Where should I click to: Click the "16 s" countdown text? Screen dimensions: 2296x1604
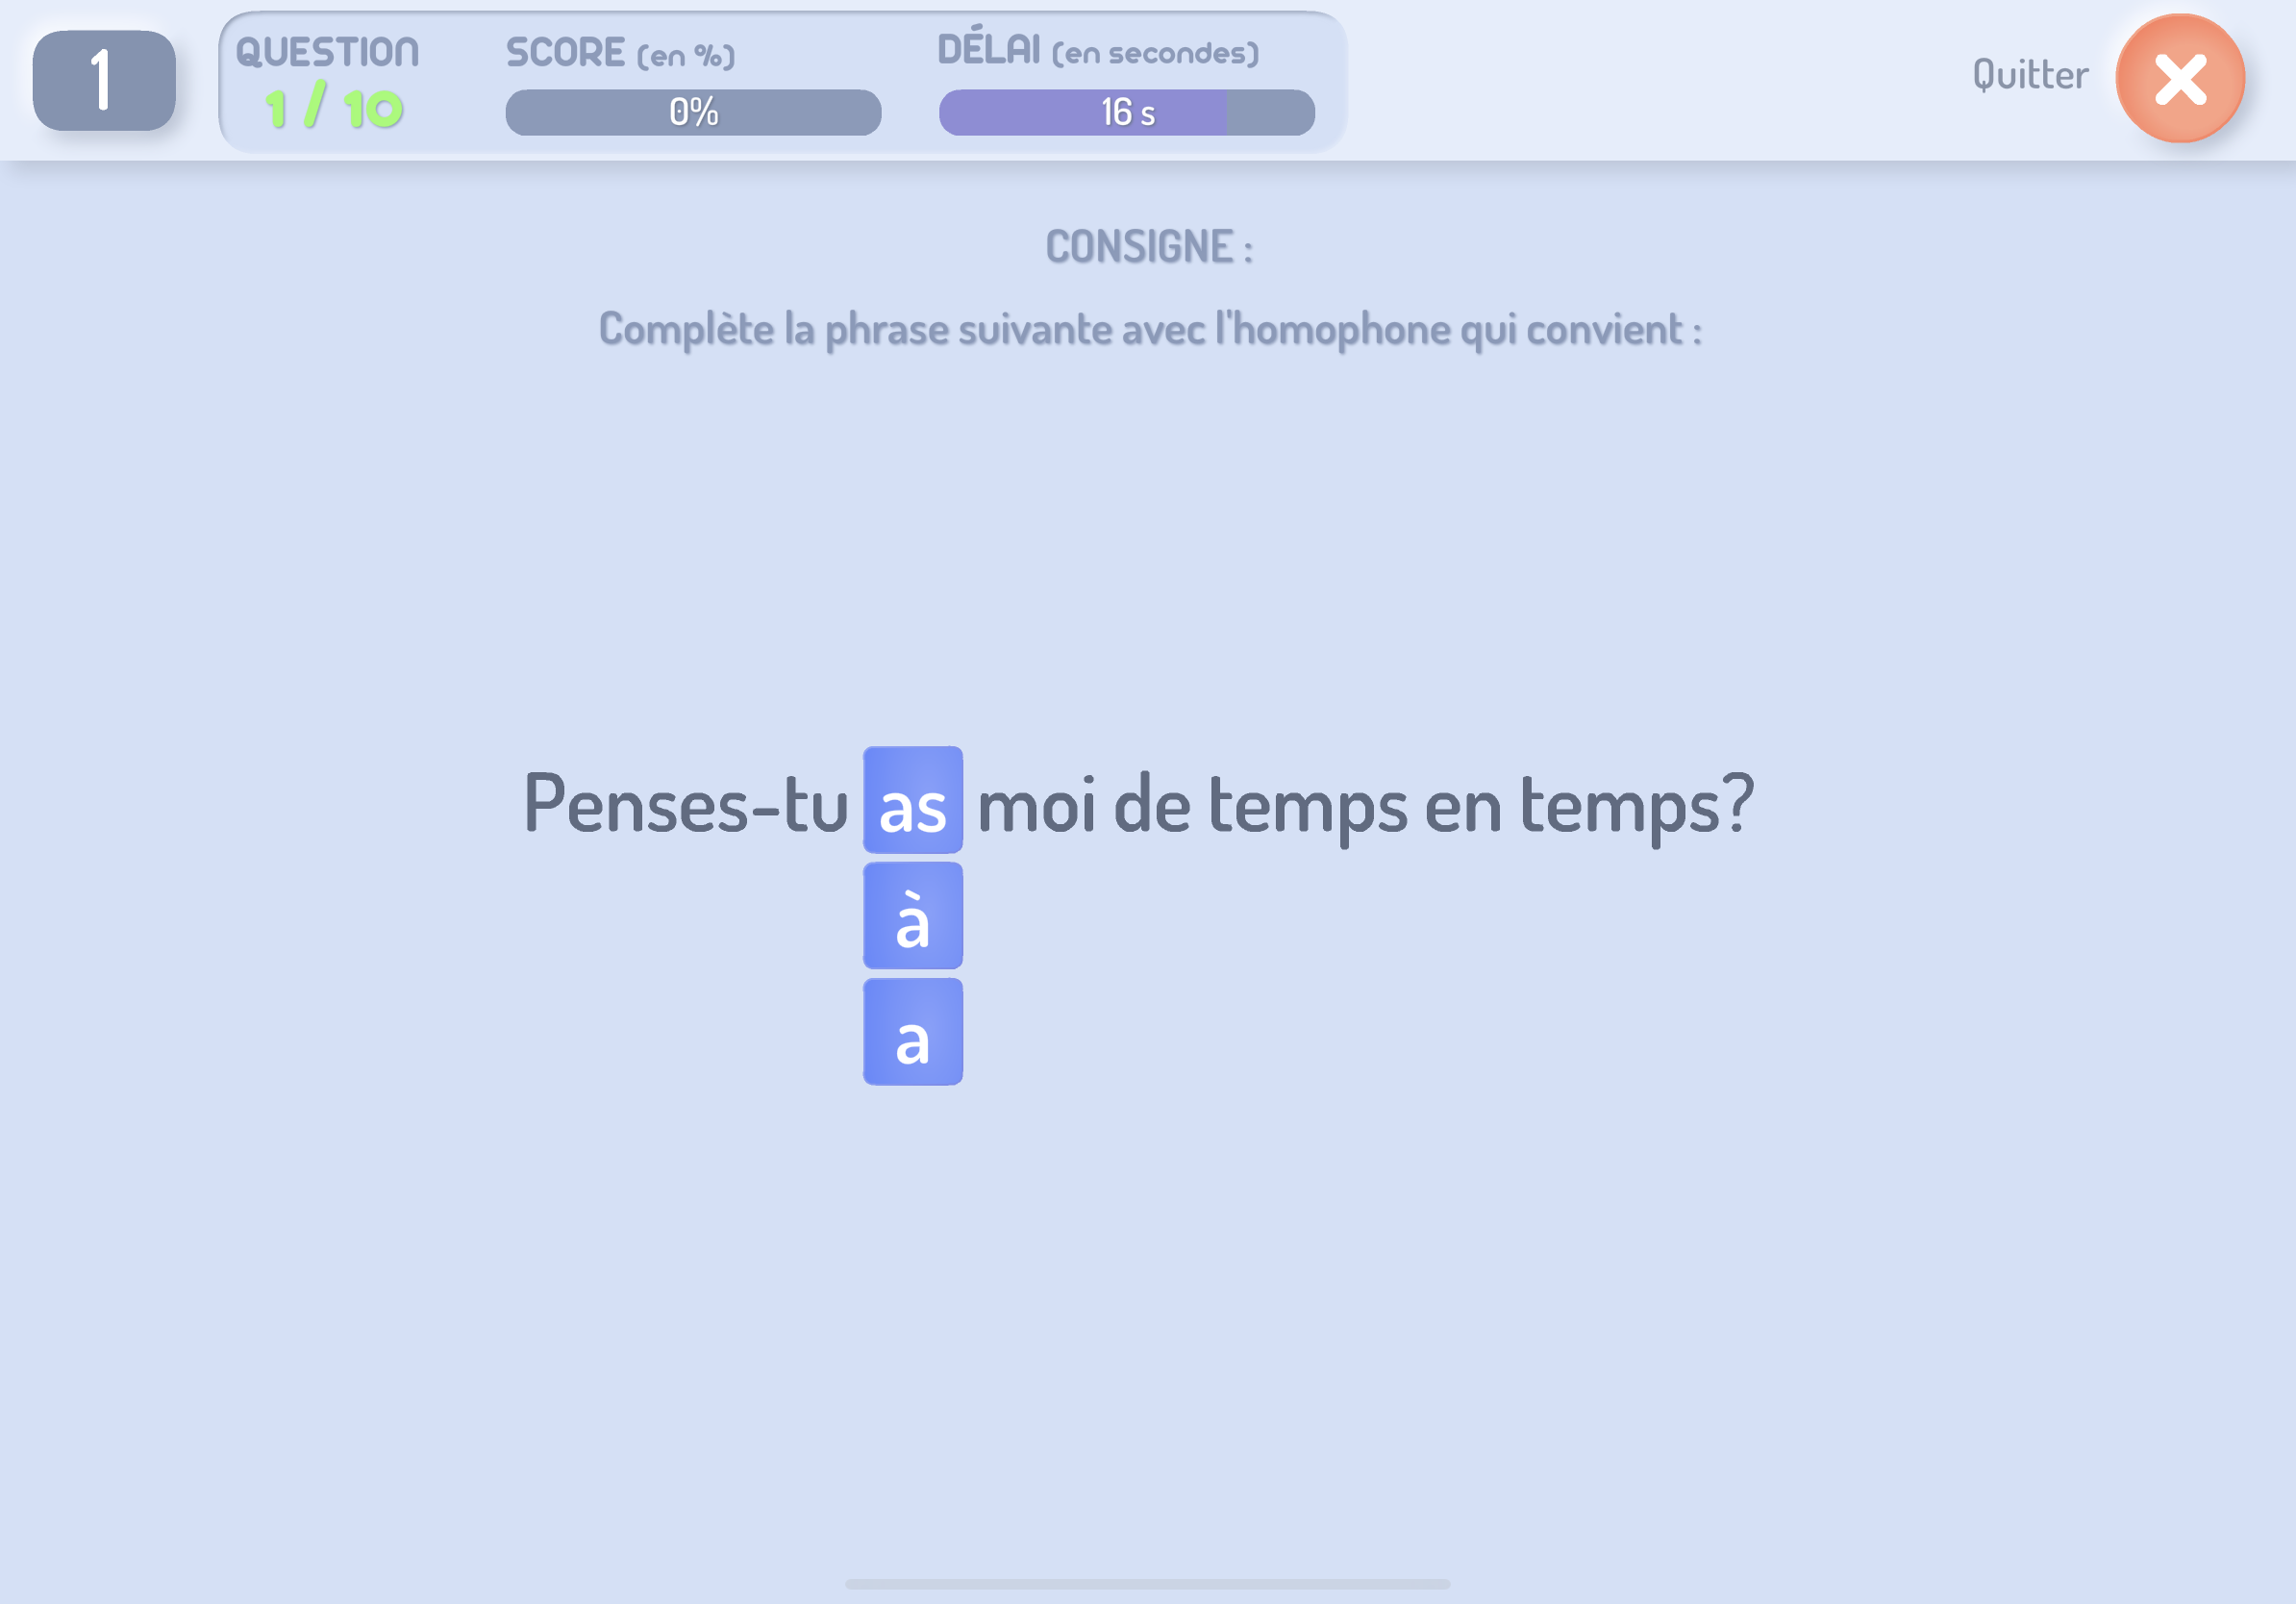pyautogui.click(x=1127, y=112)
